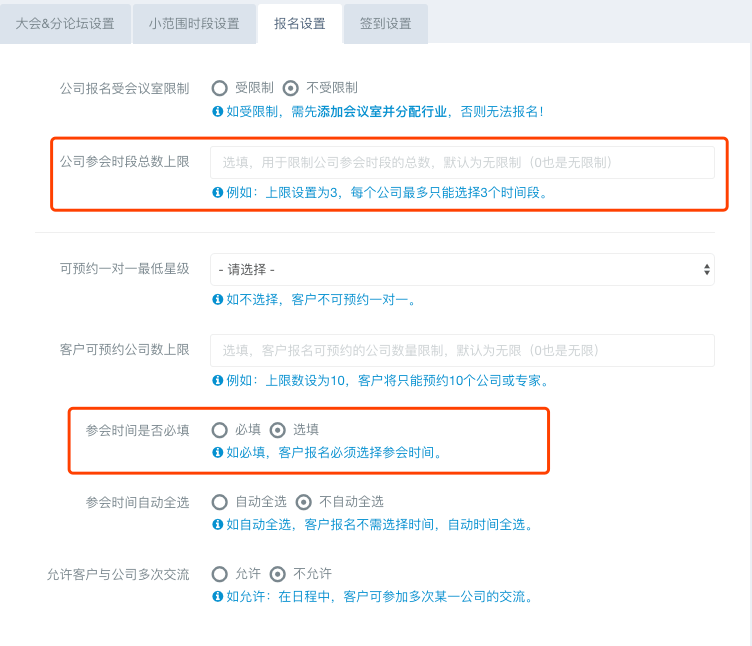752x646 pixels.
Task: Open 可预约一对一最低星级 dropdown
Action: pyautogui.click(x=462, y=270)
